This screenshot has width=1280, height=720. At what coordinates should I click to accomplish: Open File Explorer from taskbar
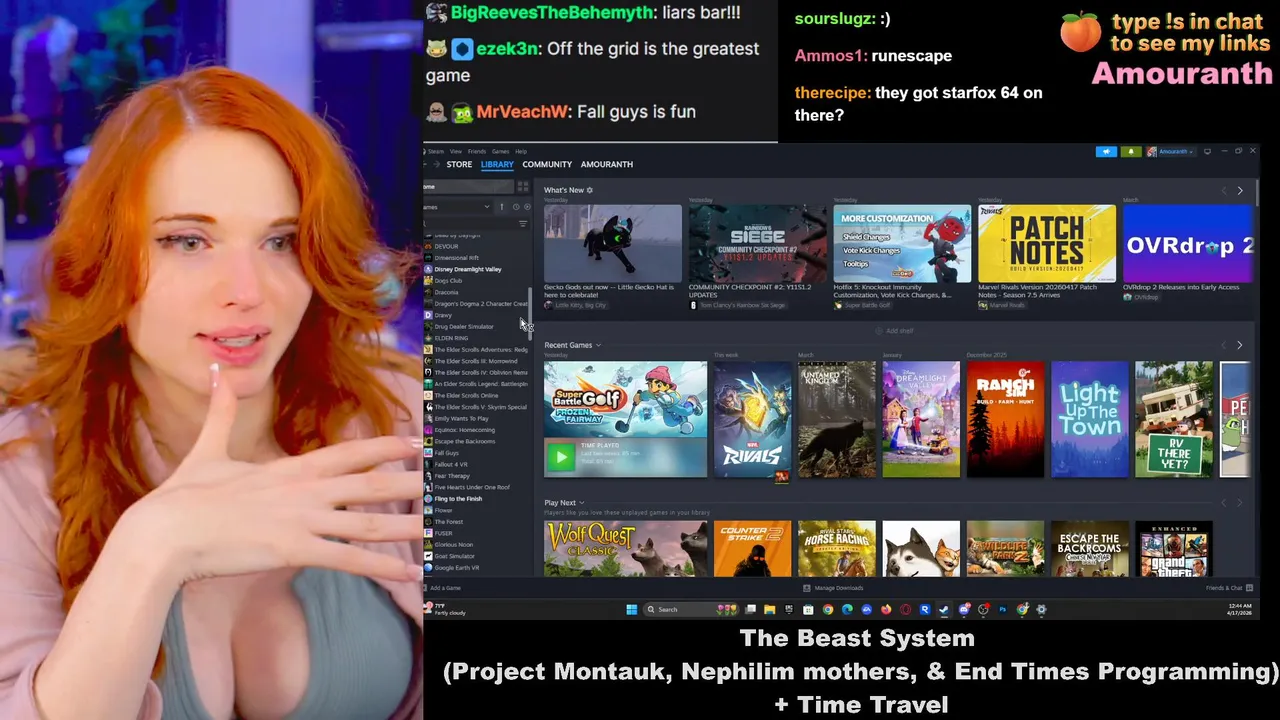(769, 609)
